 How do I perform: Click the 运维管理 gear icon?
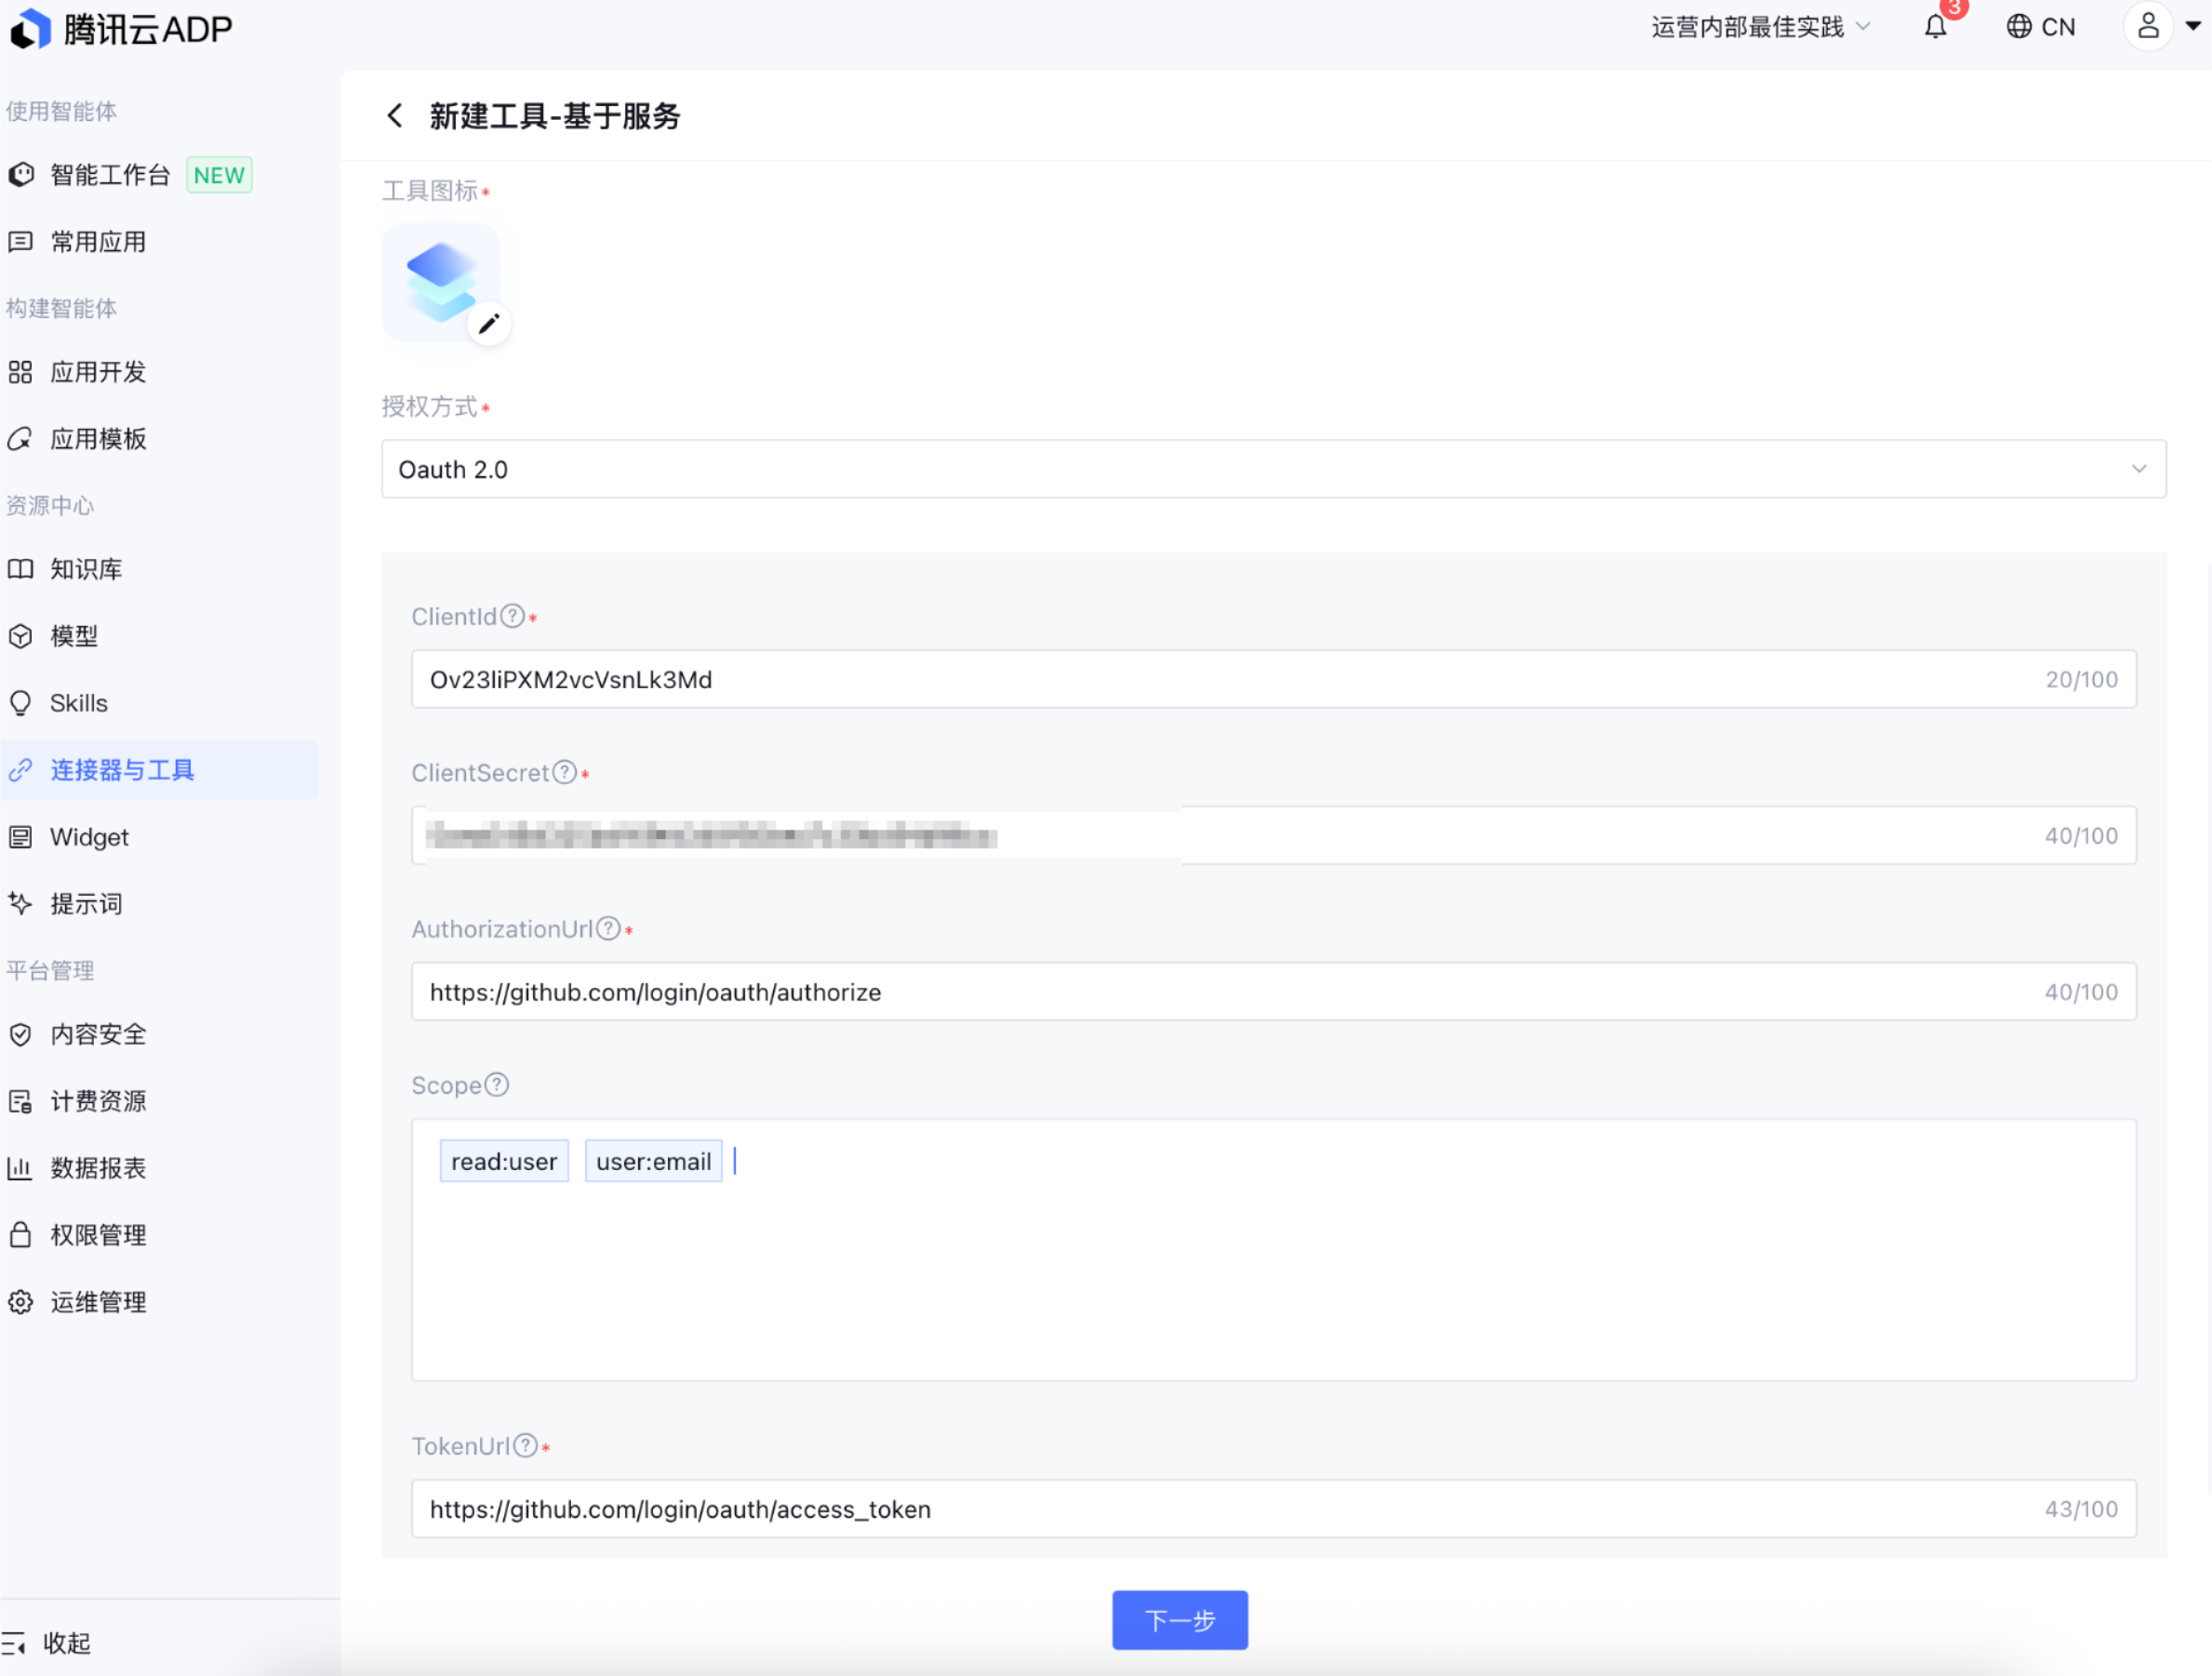pos(21,1302)
